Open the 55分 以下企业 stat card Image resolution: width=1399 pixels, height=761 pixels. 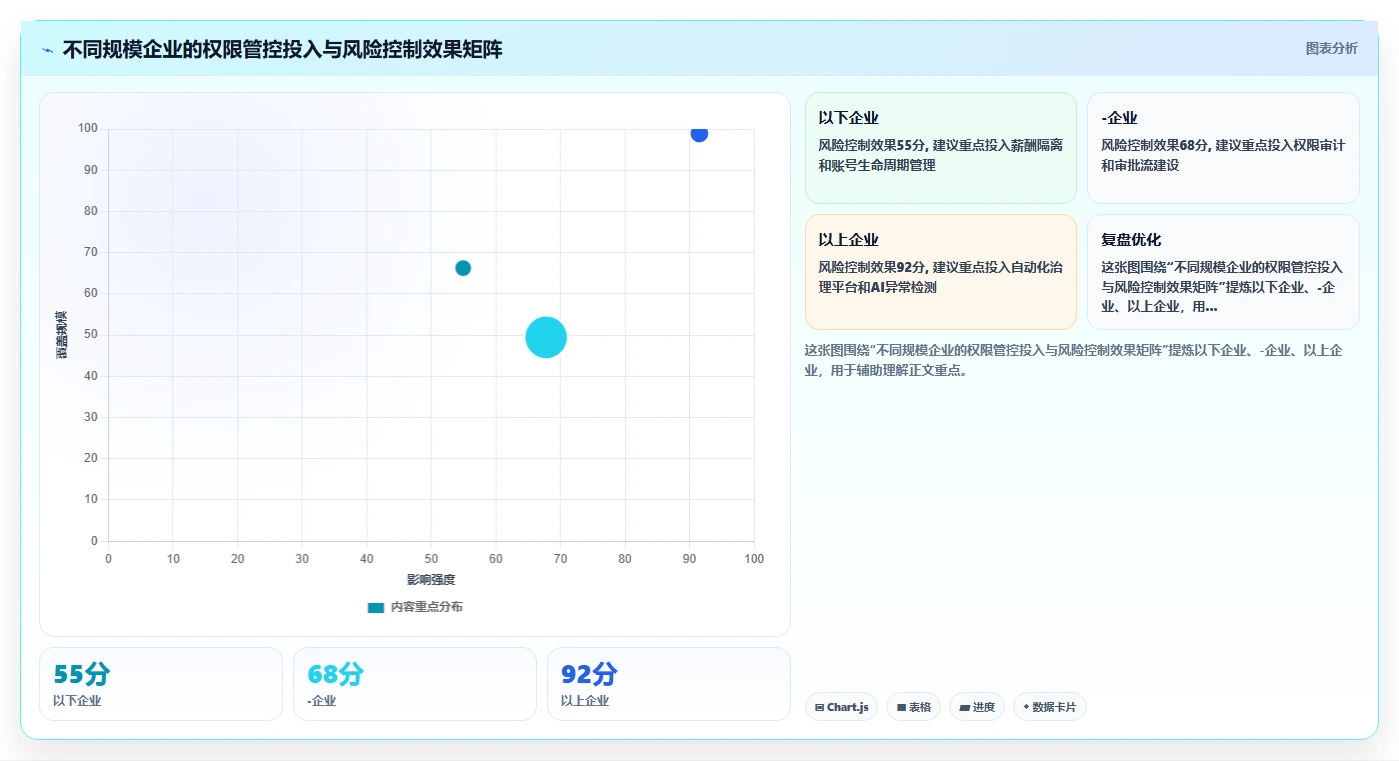(161, 684)
